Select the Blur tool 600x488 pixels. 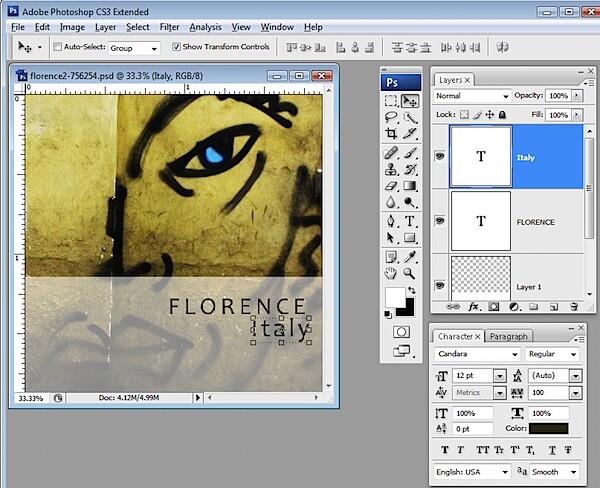[391, 202]
